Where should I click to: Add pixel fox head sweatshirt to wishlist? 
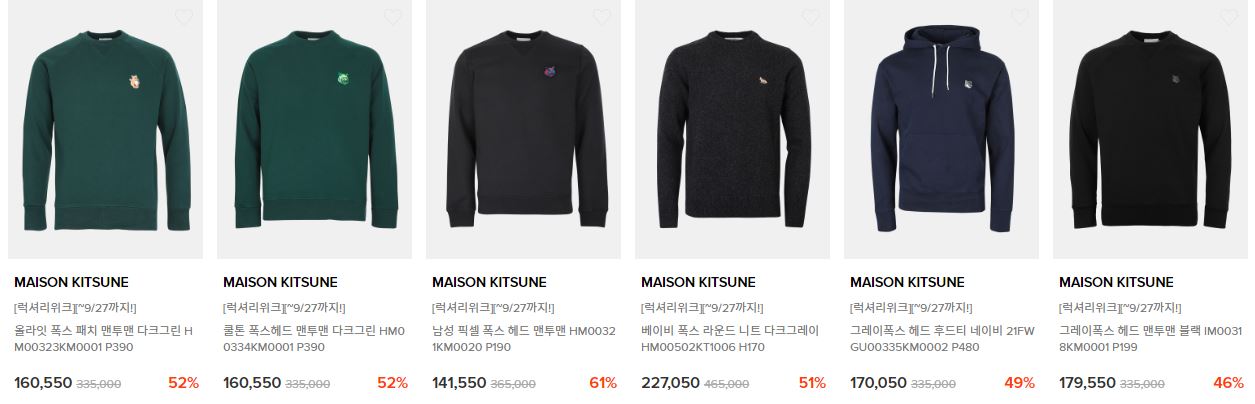click(602, 17)
